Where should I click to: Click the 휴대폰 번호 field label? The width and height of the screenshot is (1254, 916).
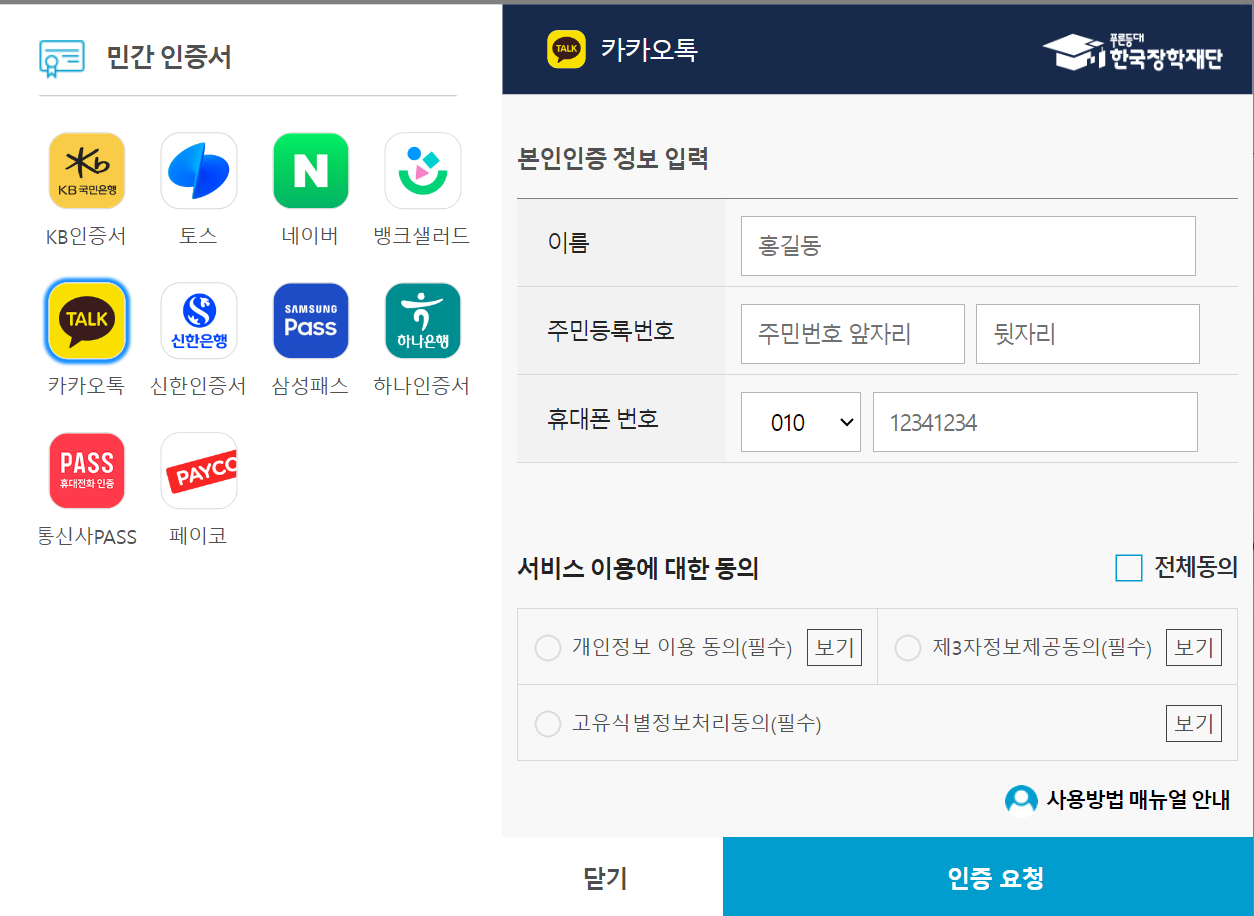click(x=603, y=418)
